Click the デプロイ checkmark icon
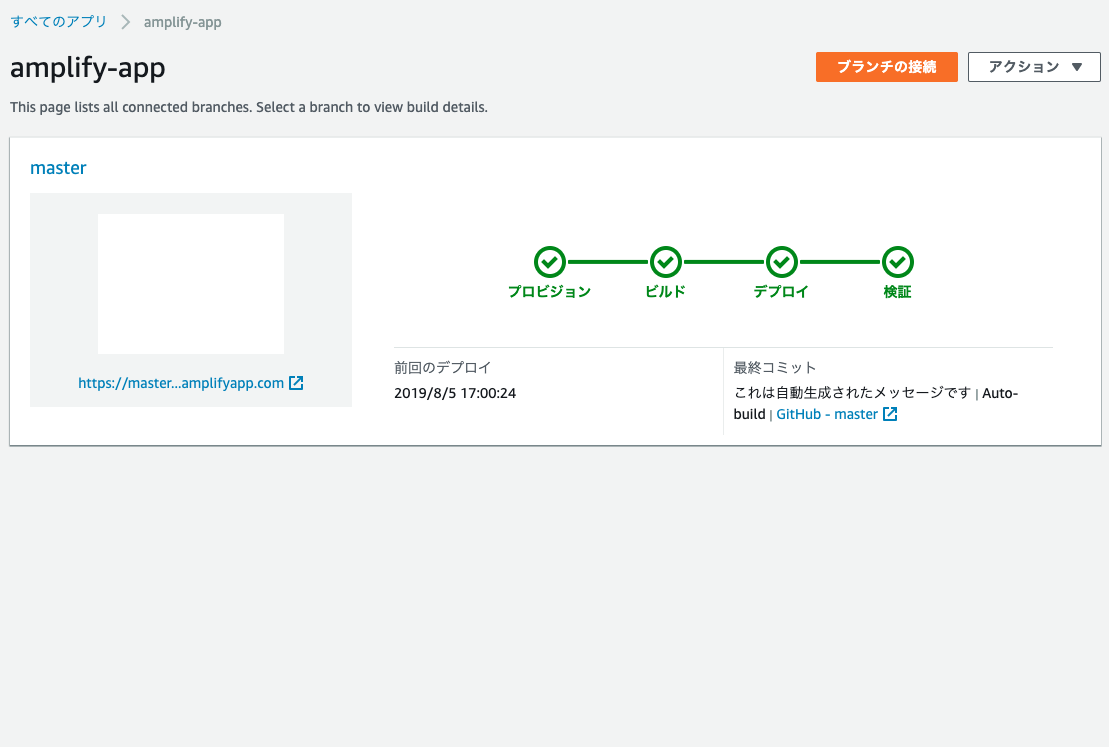 click(782, 262)
